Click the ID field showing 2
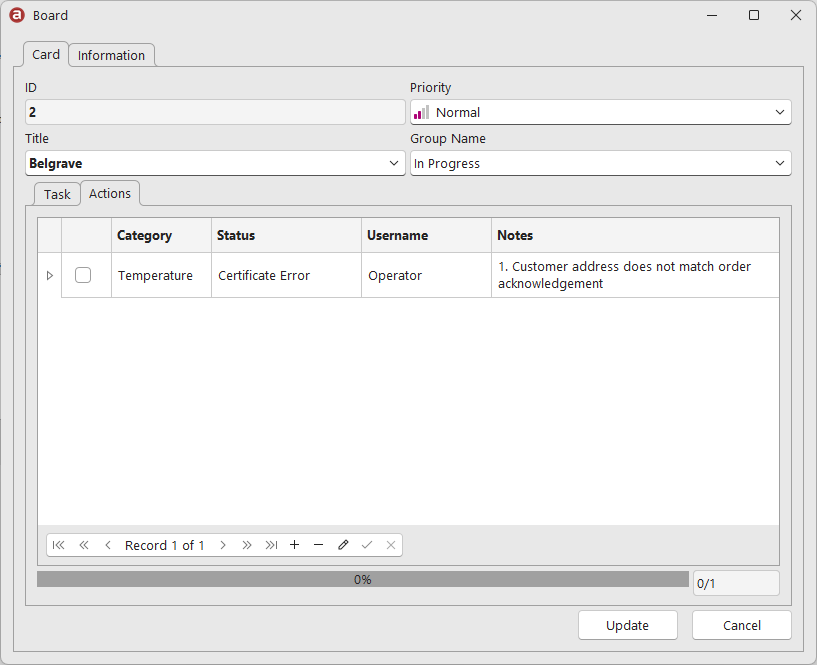Screen dimensions: 817x665 coord(215,112)
